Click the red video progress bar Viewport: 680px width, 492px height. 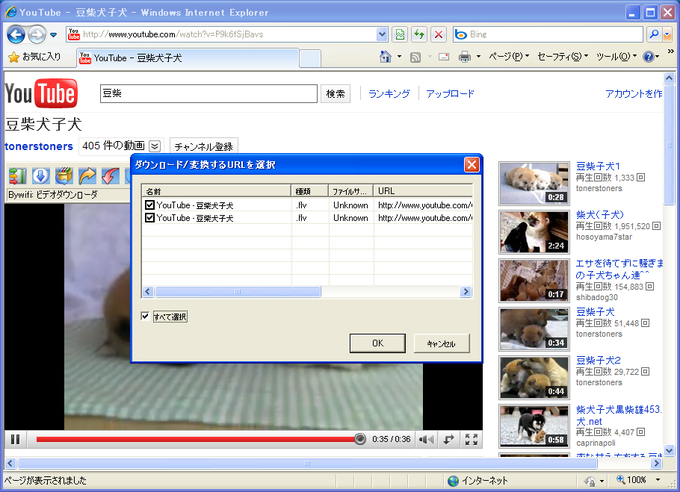pos(198,440)
